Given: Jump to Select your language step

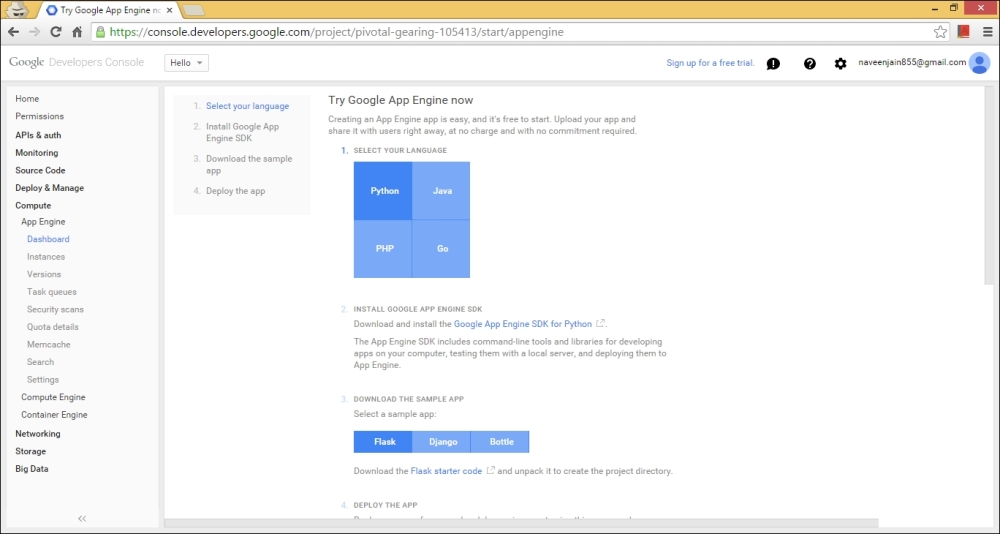Looking at the screenshot, I should tap(247, 106).
